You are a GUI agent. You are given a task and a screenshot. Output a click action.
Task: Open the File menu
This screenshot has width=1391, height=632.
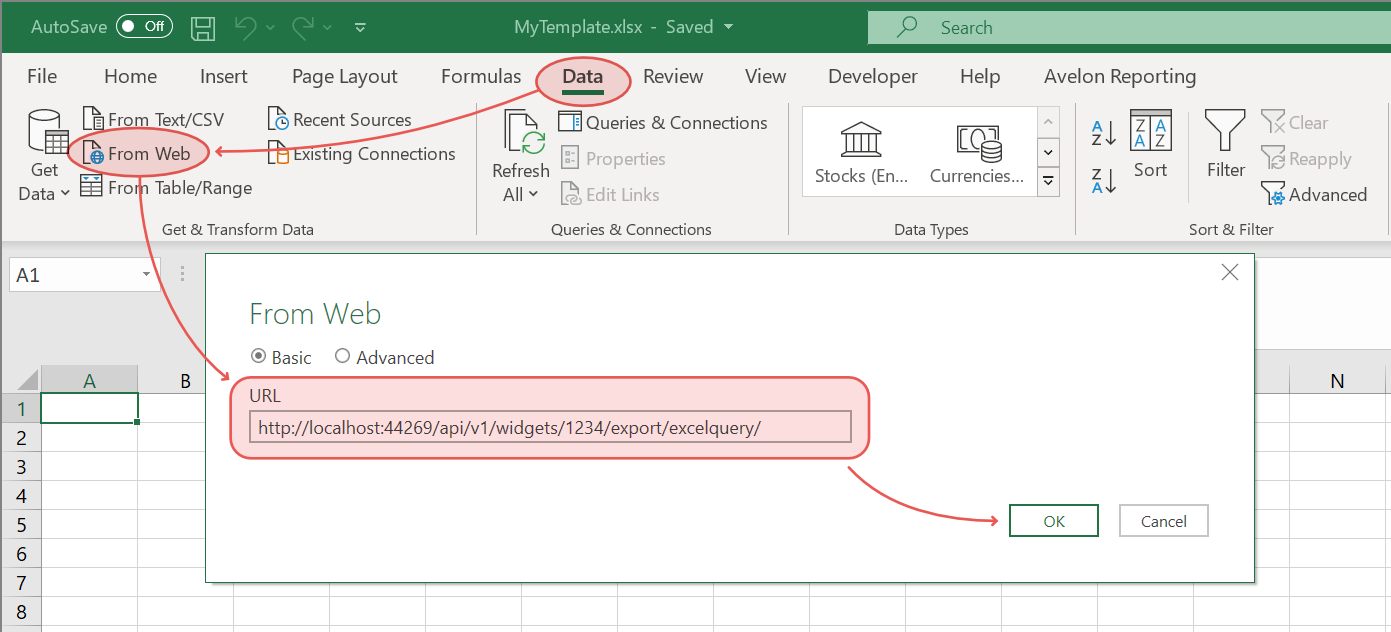42,76
